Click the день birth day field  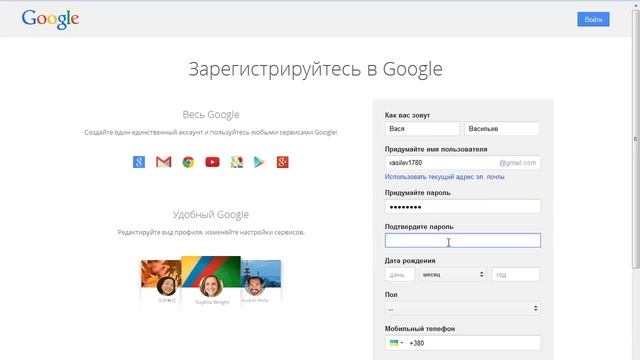pyautogui.click(x=400, y=274)
